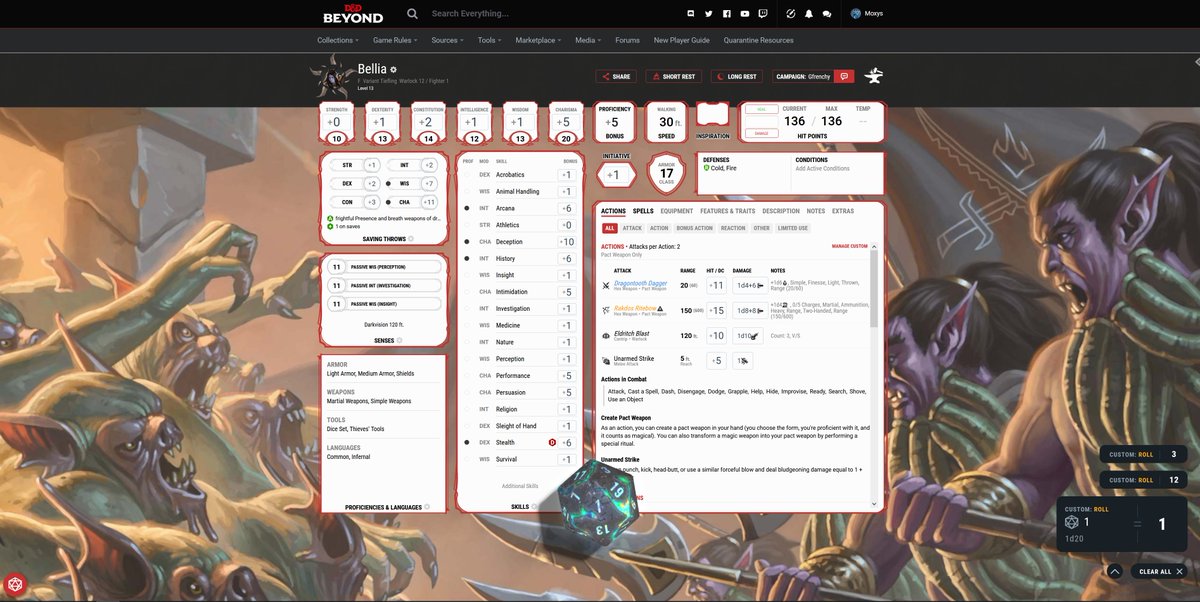Click the anvil builder icon
1200x602 pixels.
[873, 76]
